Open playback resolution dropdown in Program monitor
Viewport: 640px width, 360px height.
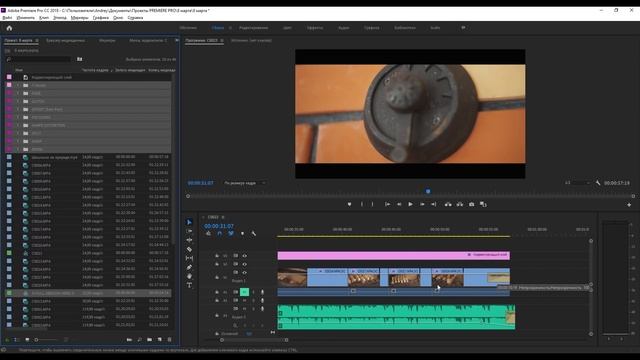pyautogui.click(x=578, y=183)
